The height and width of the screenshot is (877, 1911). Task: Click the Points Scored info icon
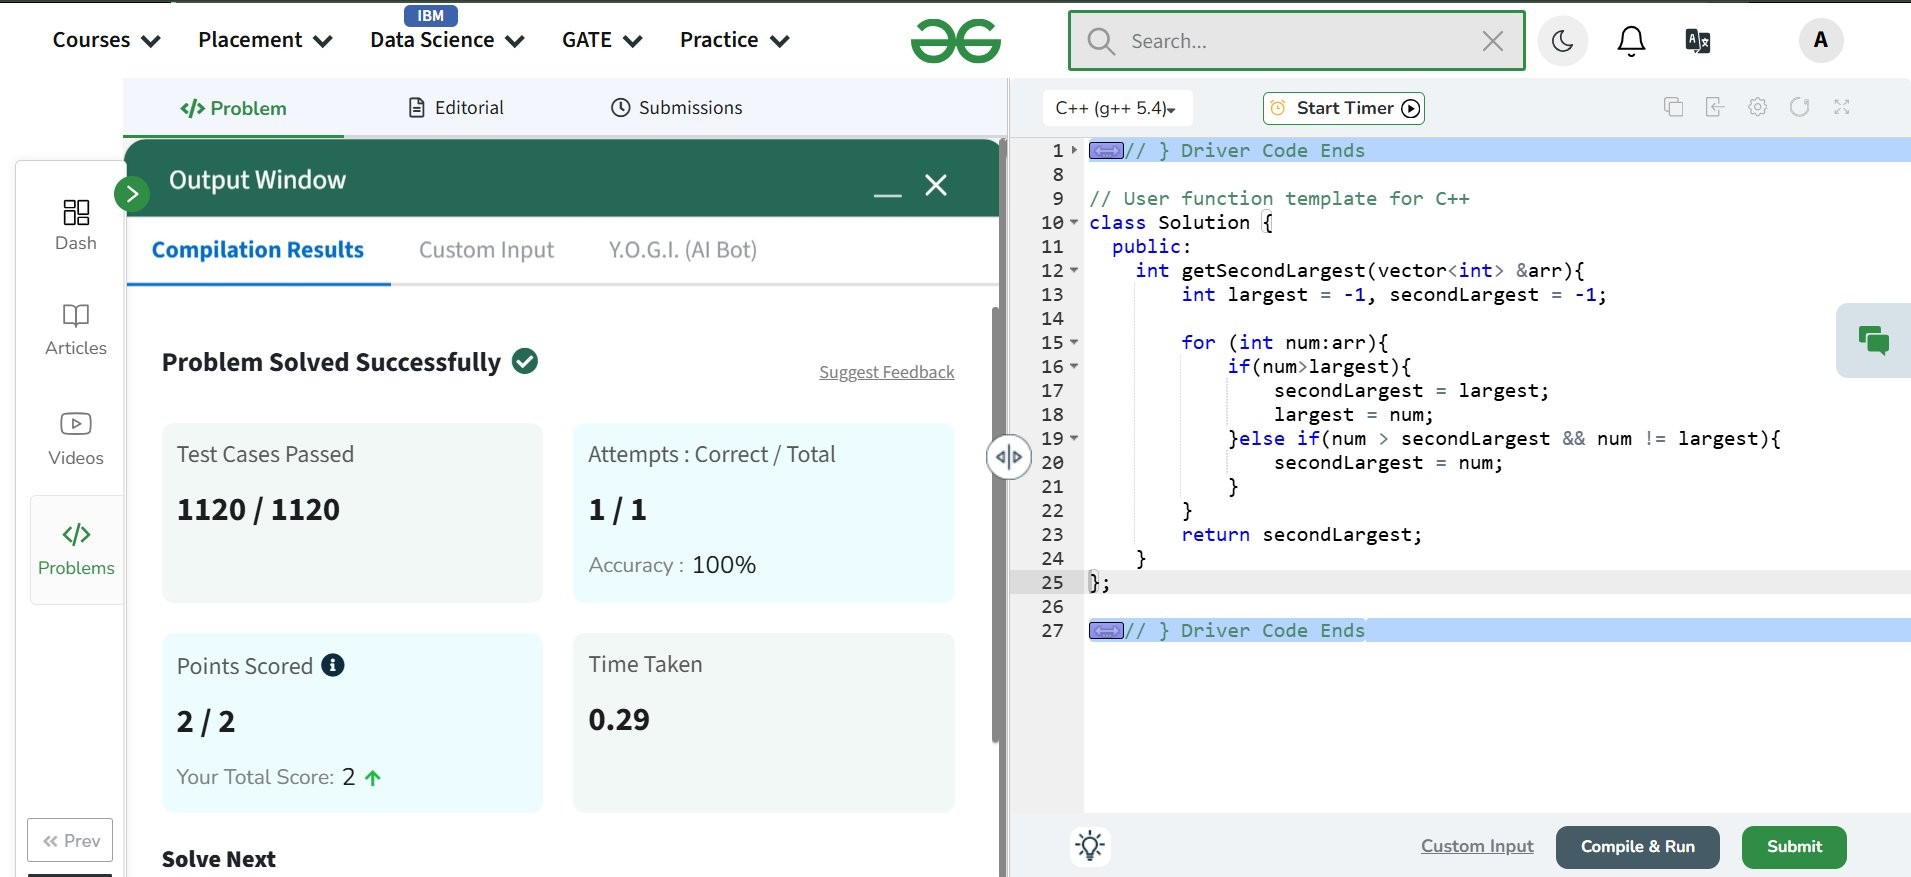(333, 665)
